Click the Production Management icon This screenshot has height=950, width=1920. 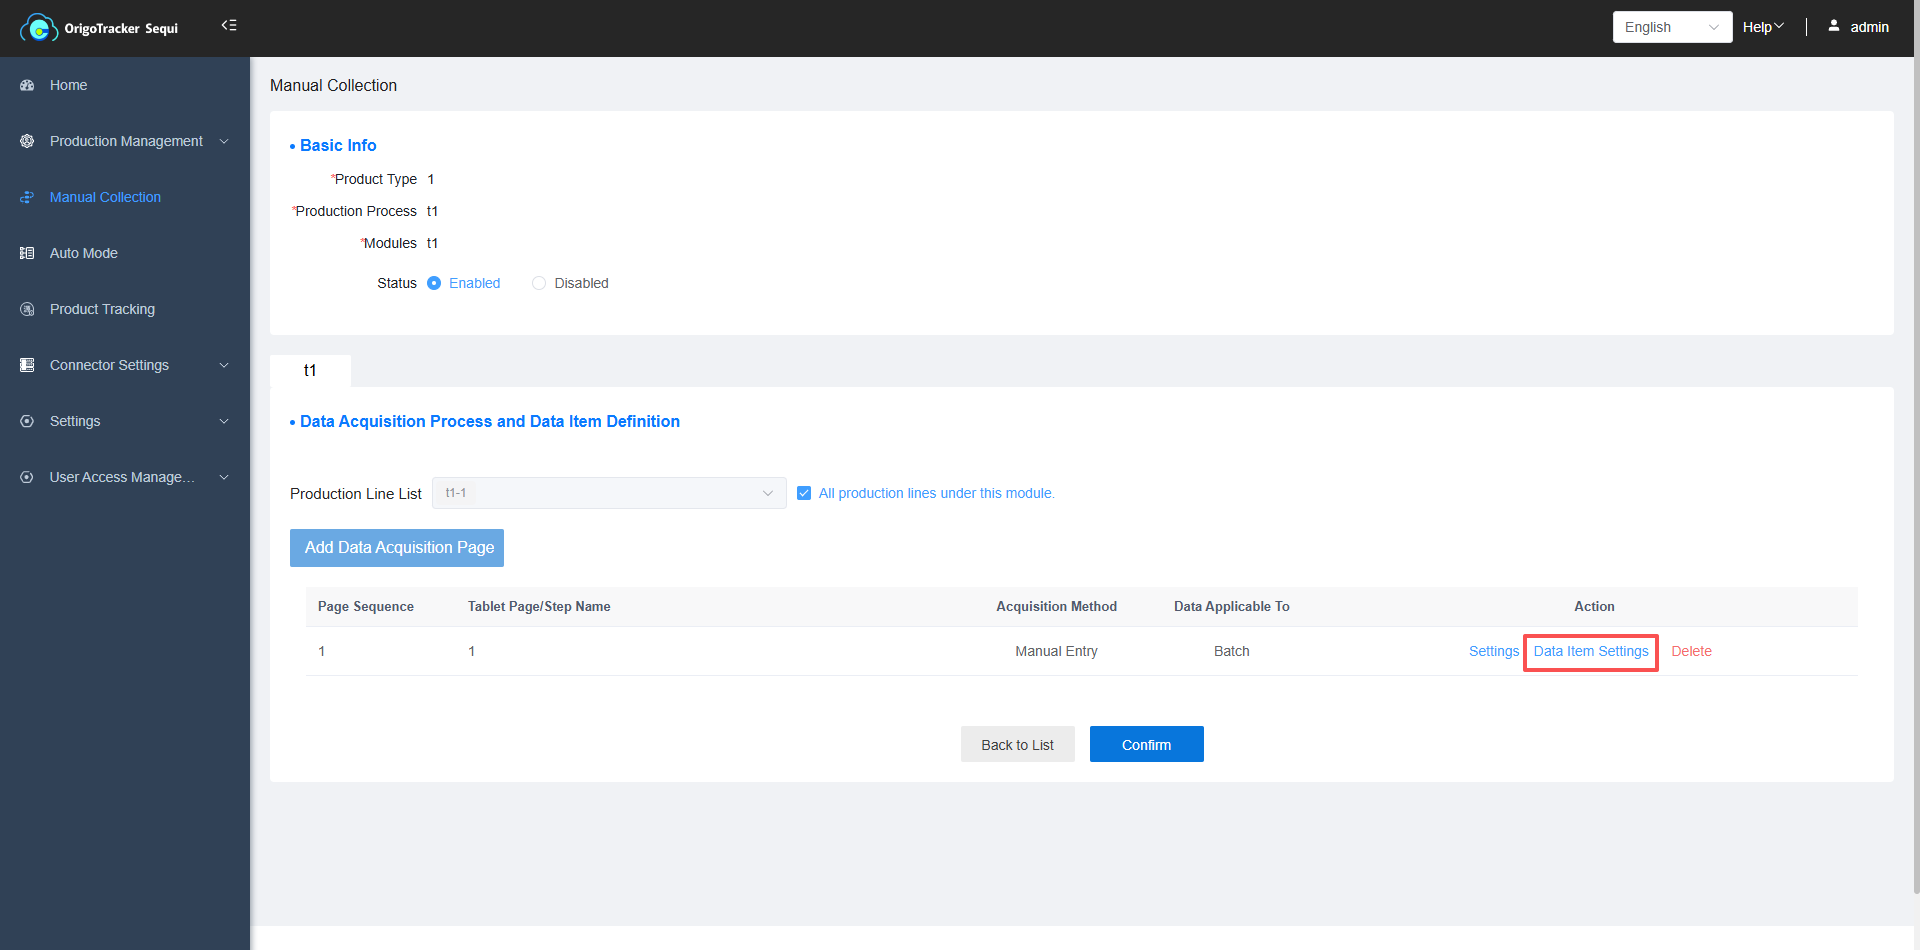27,141
